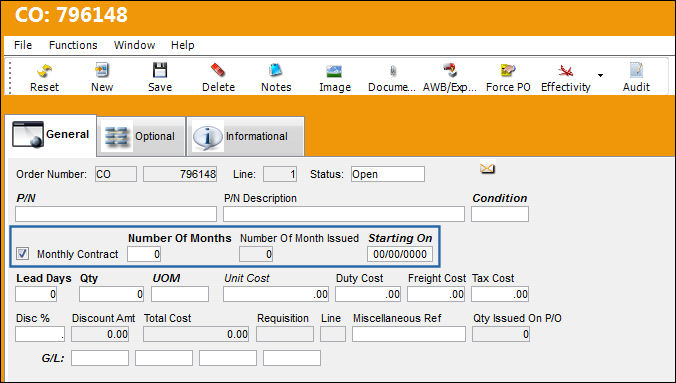This screenshot has height=383, width=676.
Task: Click the AWB/Exp toolbar icon
Action: click(x=450, y=70)
